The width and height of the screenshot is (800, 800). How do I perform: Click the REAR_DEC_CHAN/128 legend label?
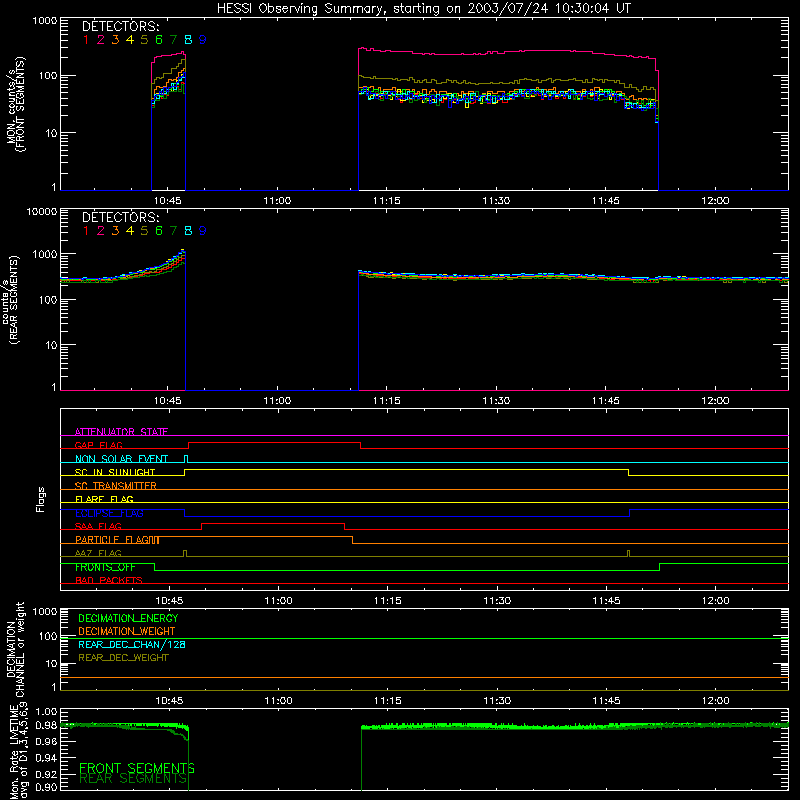[132, 645]
